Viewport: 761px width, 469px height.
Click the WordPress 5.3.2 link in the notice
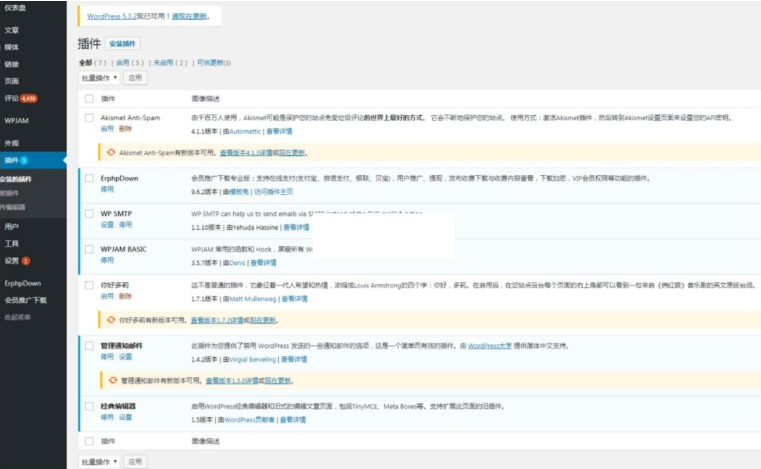112,16
